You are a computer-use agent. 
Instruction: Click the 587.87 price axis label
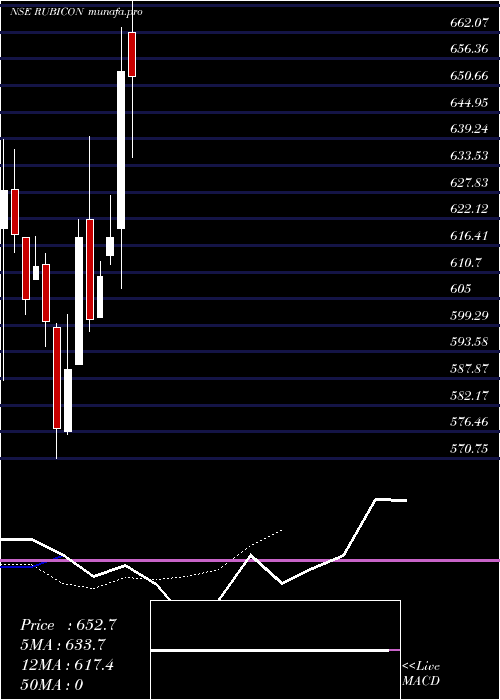click(469, 369)
